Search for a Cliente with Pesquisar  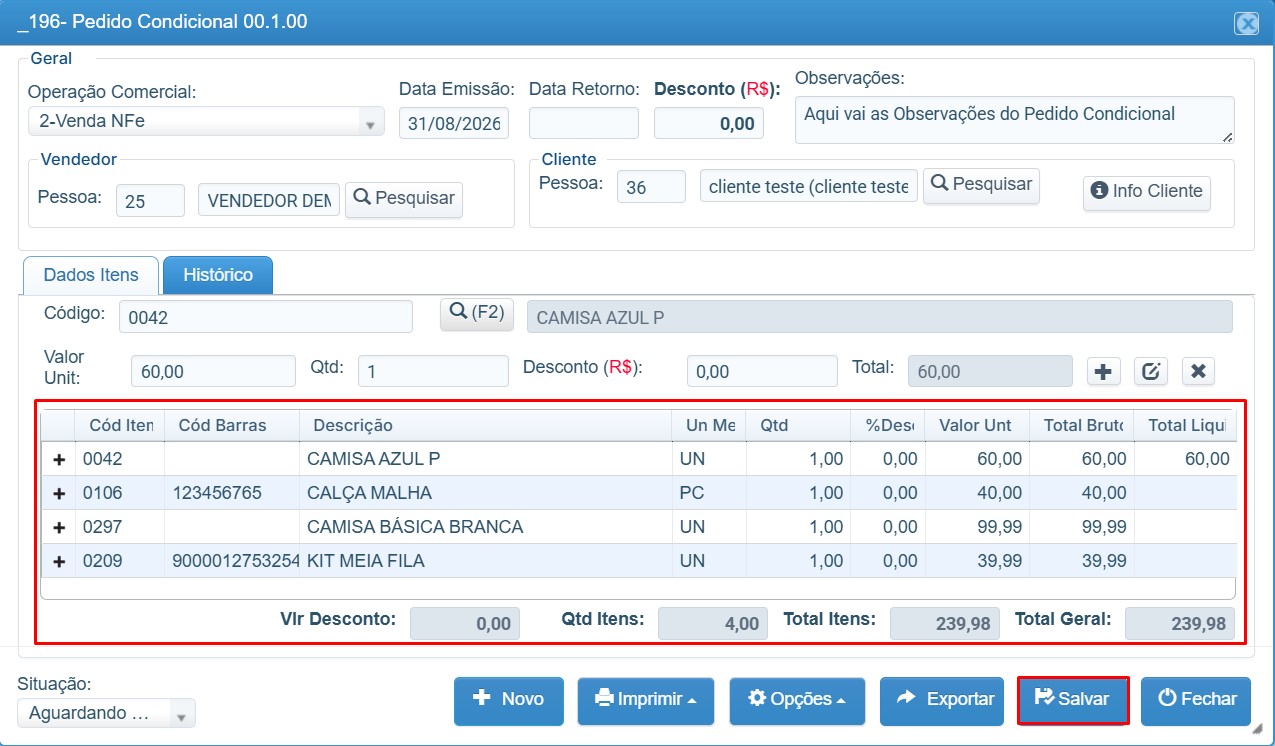coord(981,185)
